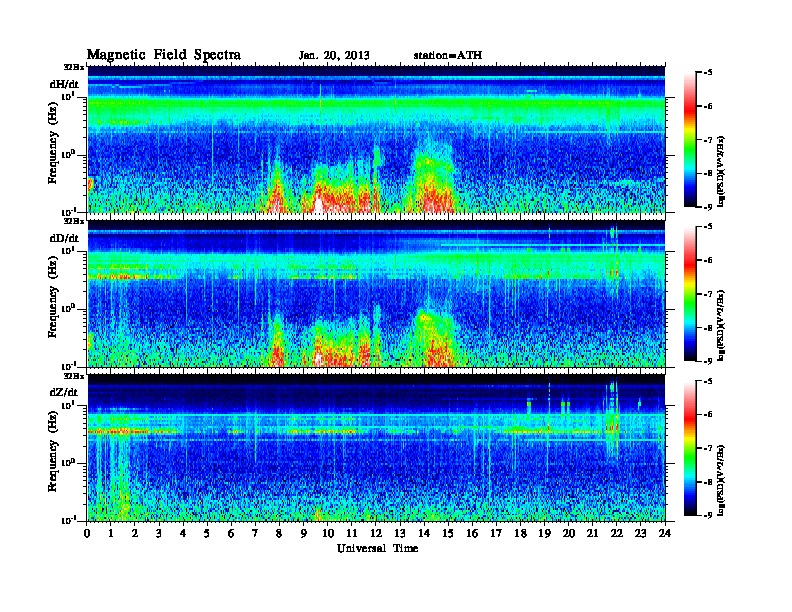This screenshot has height=612, width=792.
Task: Click the hour 23 tick label
Action: (x=640, y=534)
